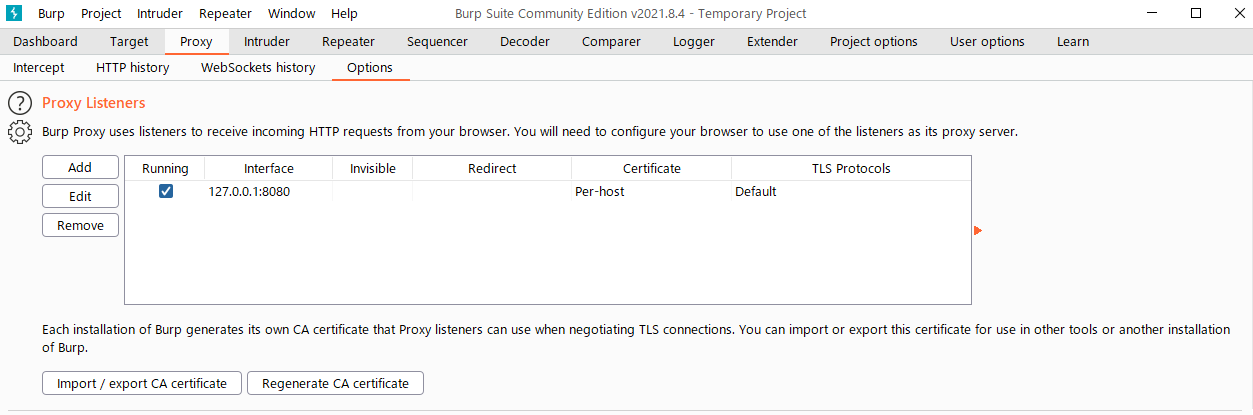Switch to the Repeater tab
Image resolution: width=1253 pixels, height=415 pixels.
(x=348, y=42)
